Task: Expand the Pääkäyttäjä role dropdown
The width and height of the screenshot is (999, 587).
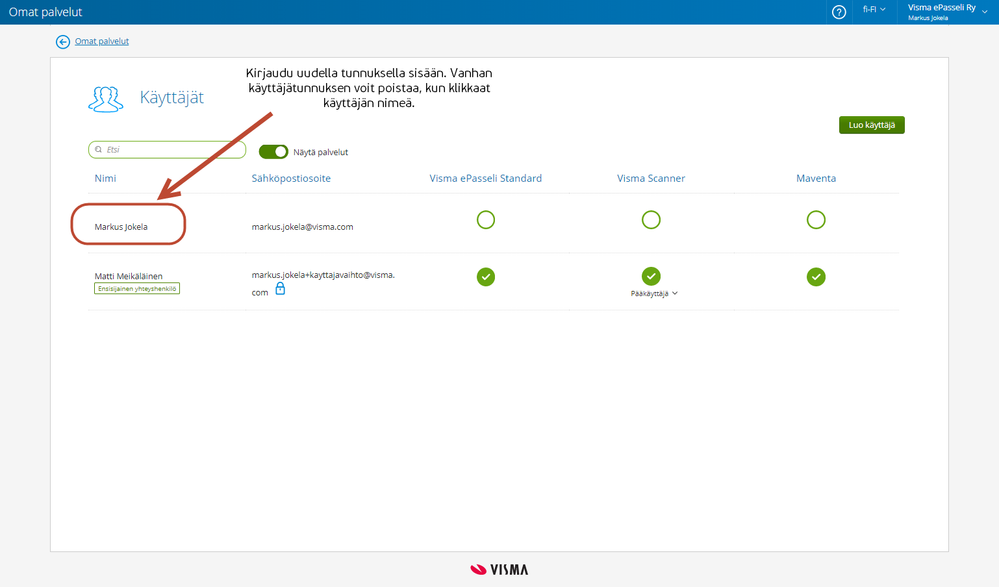Action: pyautogui.click(x=654, y=294)
